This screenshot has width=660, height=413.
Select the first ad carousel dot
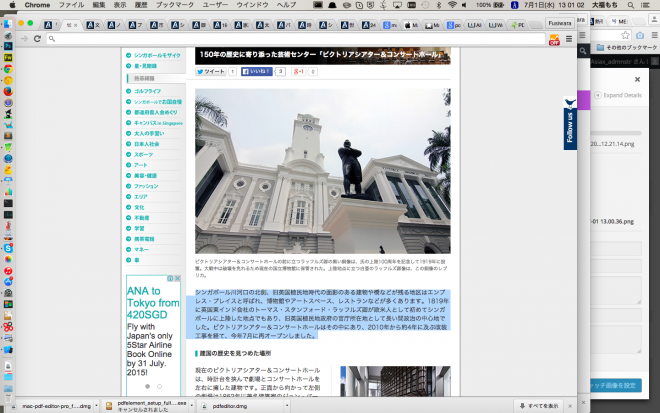coord(147,386)
